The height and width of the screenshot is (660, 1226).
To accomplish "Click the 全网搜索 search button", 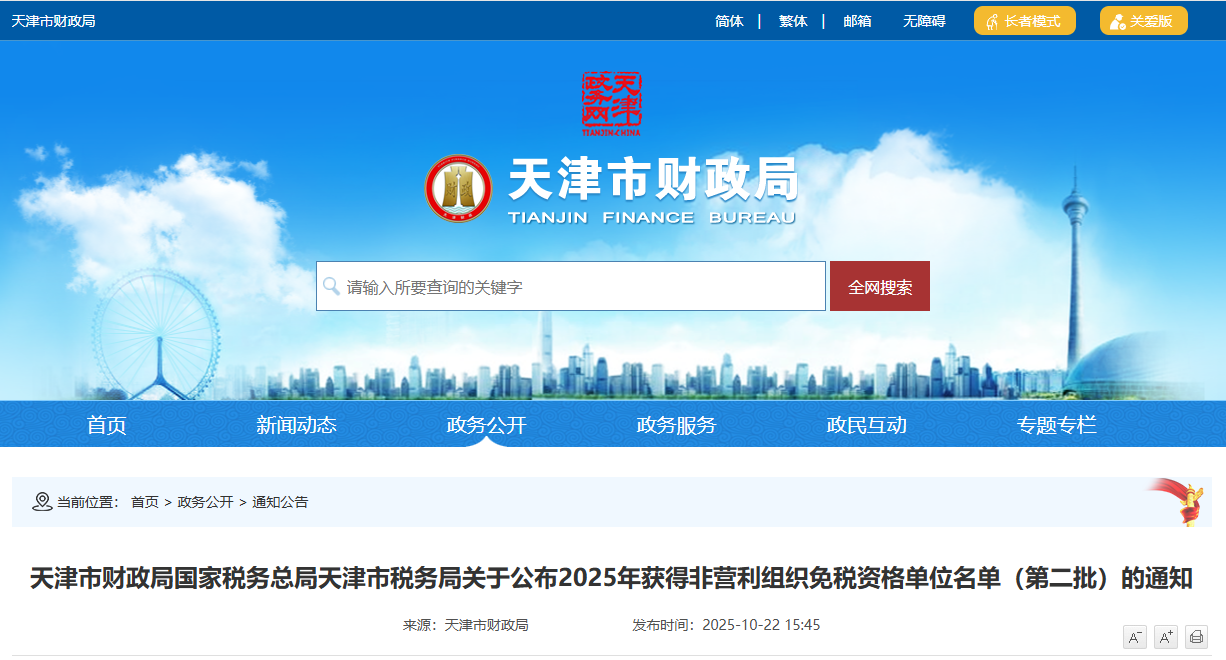I will click(879, 286).
